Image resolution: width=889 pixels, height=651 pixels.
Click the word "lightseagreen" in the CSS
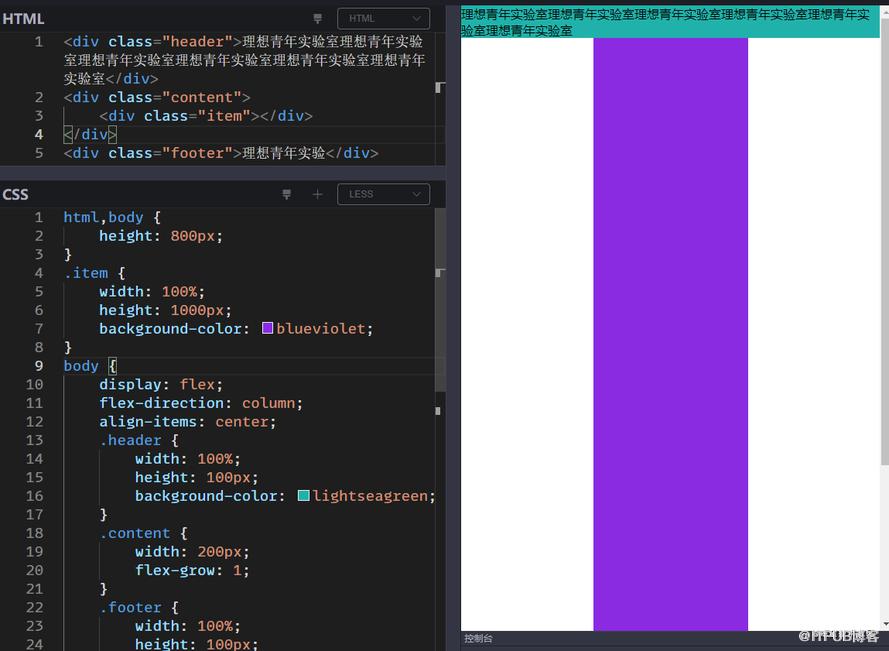pyautogui.click(x=370, y=496)
